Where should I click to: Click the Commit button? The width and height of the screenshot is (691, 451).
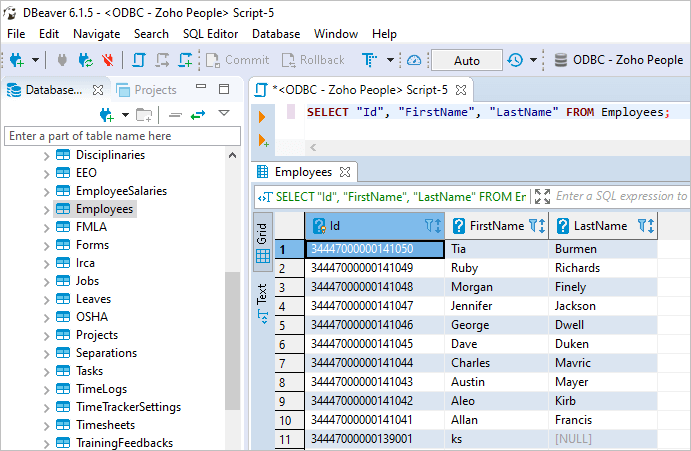point(238,60)
